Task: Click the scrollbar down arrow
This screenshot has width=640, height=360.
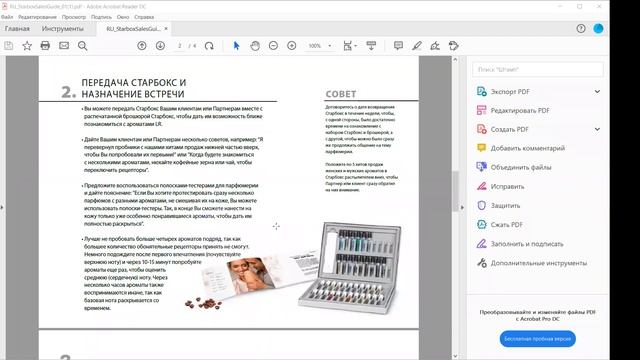Action: click(456, 356)
